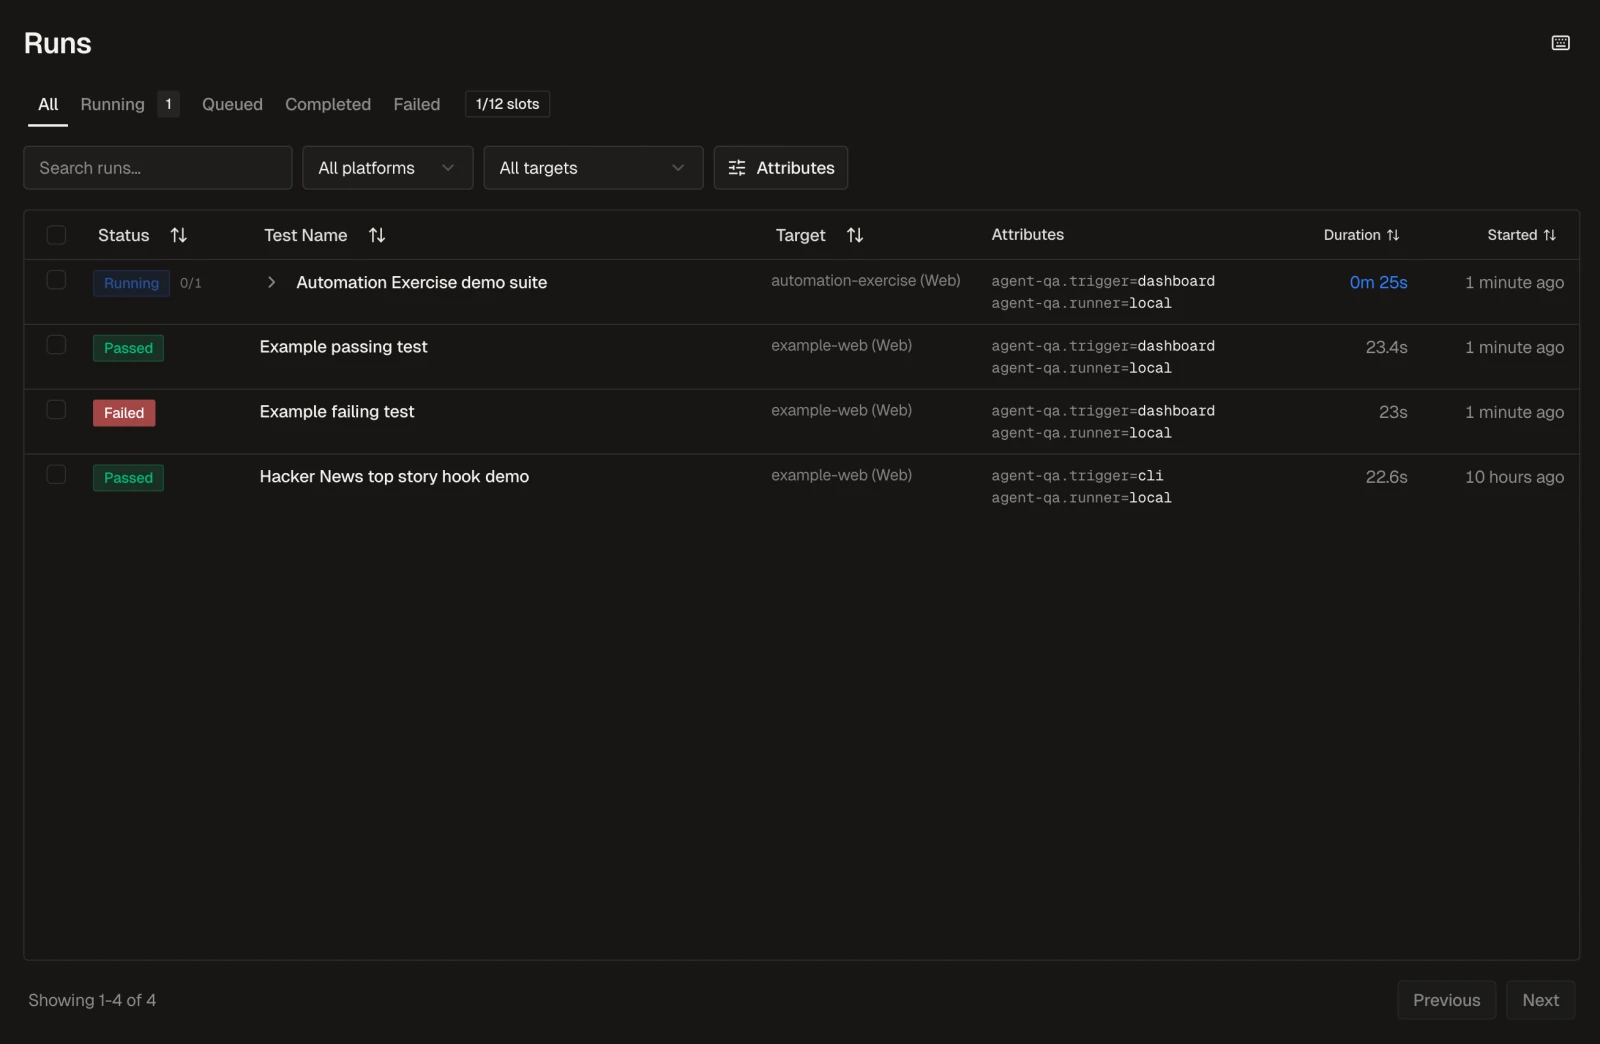Click the automation-exercise (Web) target
1600x1044 pixels.
point(866,281)
